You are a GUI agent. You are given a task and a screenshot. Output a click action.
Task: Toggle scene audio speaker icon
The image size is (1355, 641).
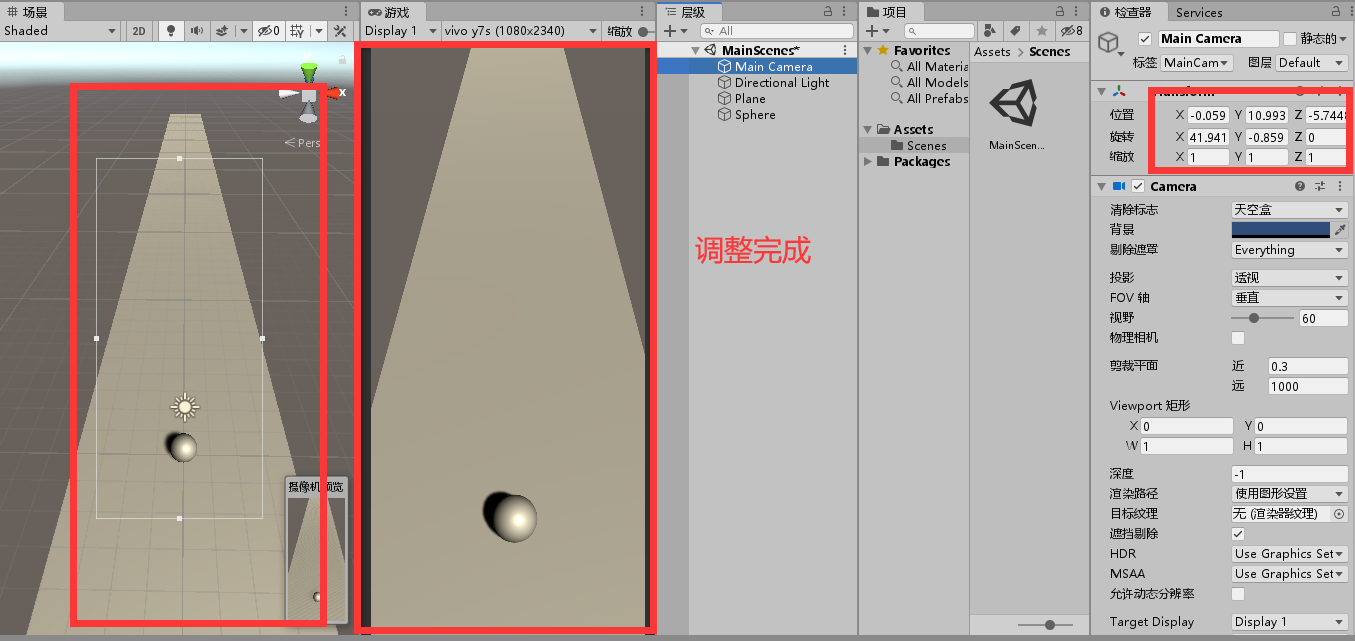196,31
